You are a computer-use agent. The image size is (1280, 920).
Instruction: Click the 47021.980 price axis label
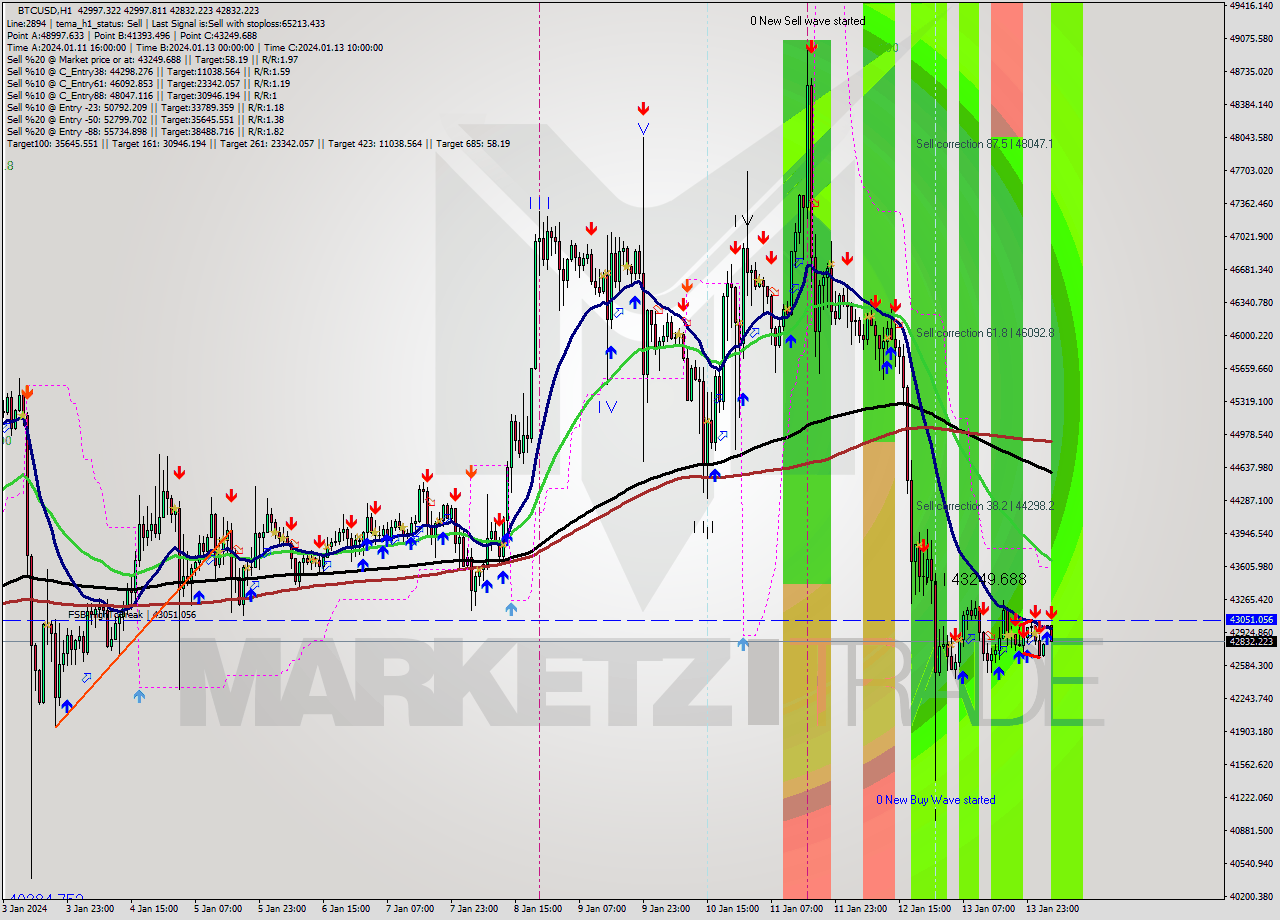(1250, 236)
